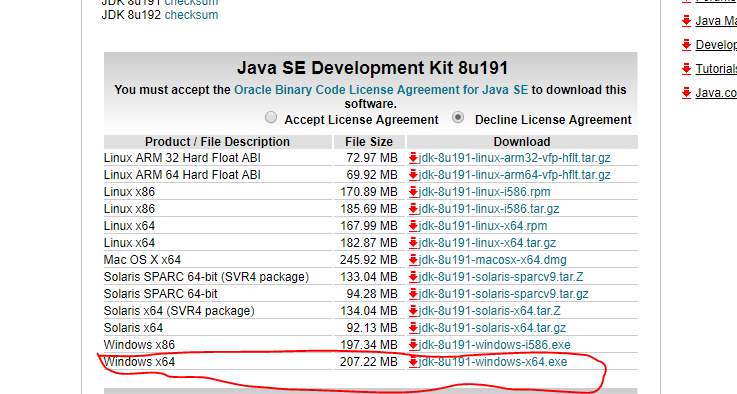Click download arrow icon for linux-arm64 file

[413, 175]
